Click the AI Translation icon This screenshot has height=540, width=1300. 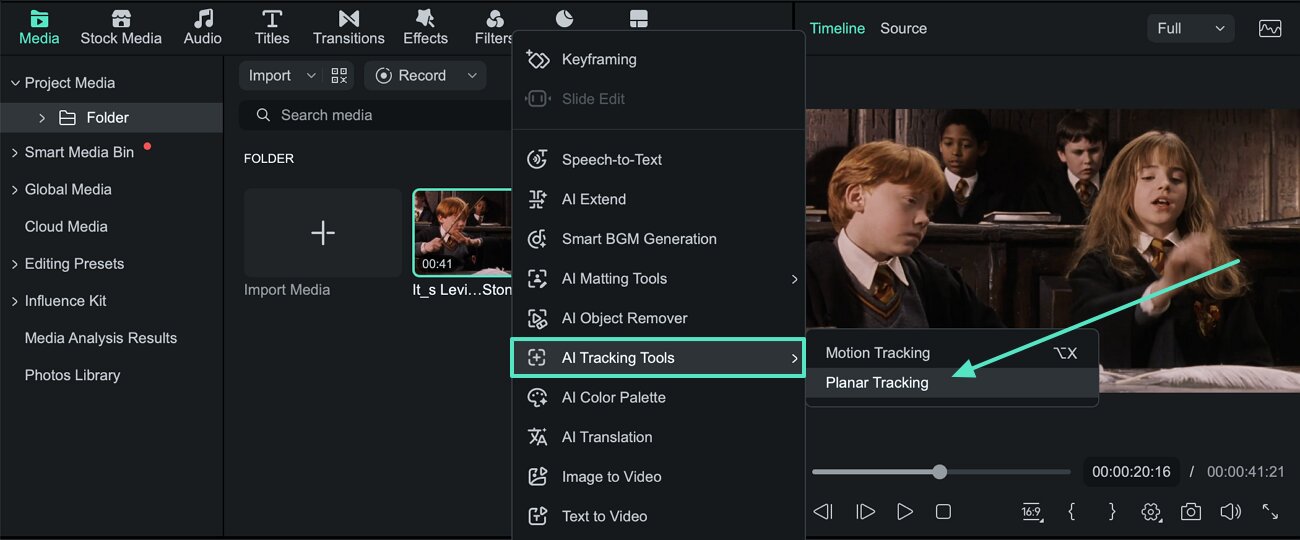point(538,437)
